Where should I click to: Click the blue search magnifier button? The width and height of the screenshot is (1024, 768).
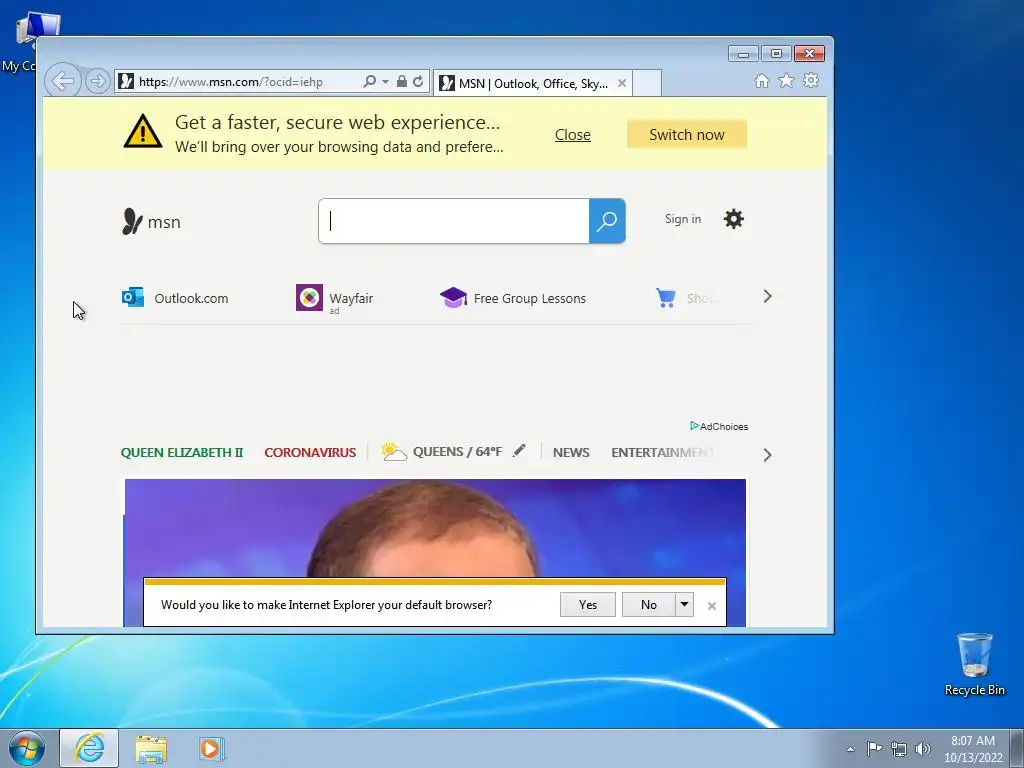tap(607, 221)
